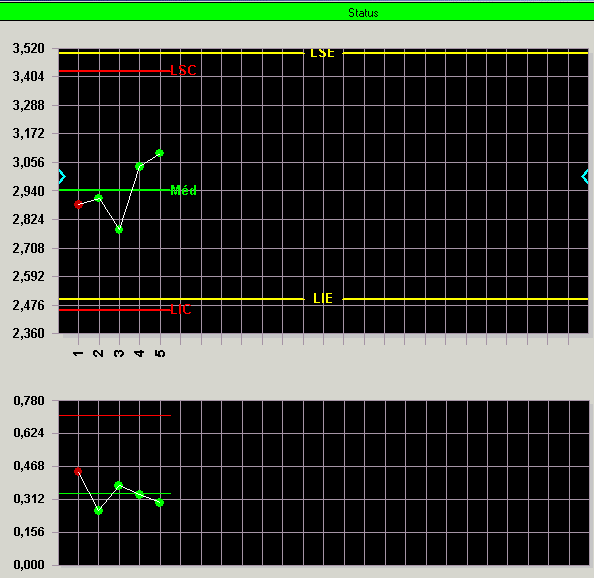
Task: Select sample 2 point in upper chart
Action: pos(98,198)
